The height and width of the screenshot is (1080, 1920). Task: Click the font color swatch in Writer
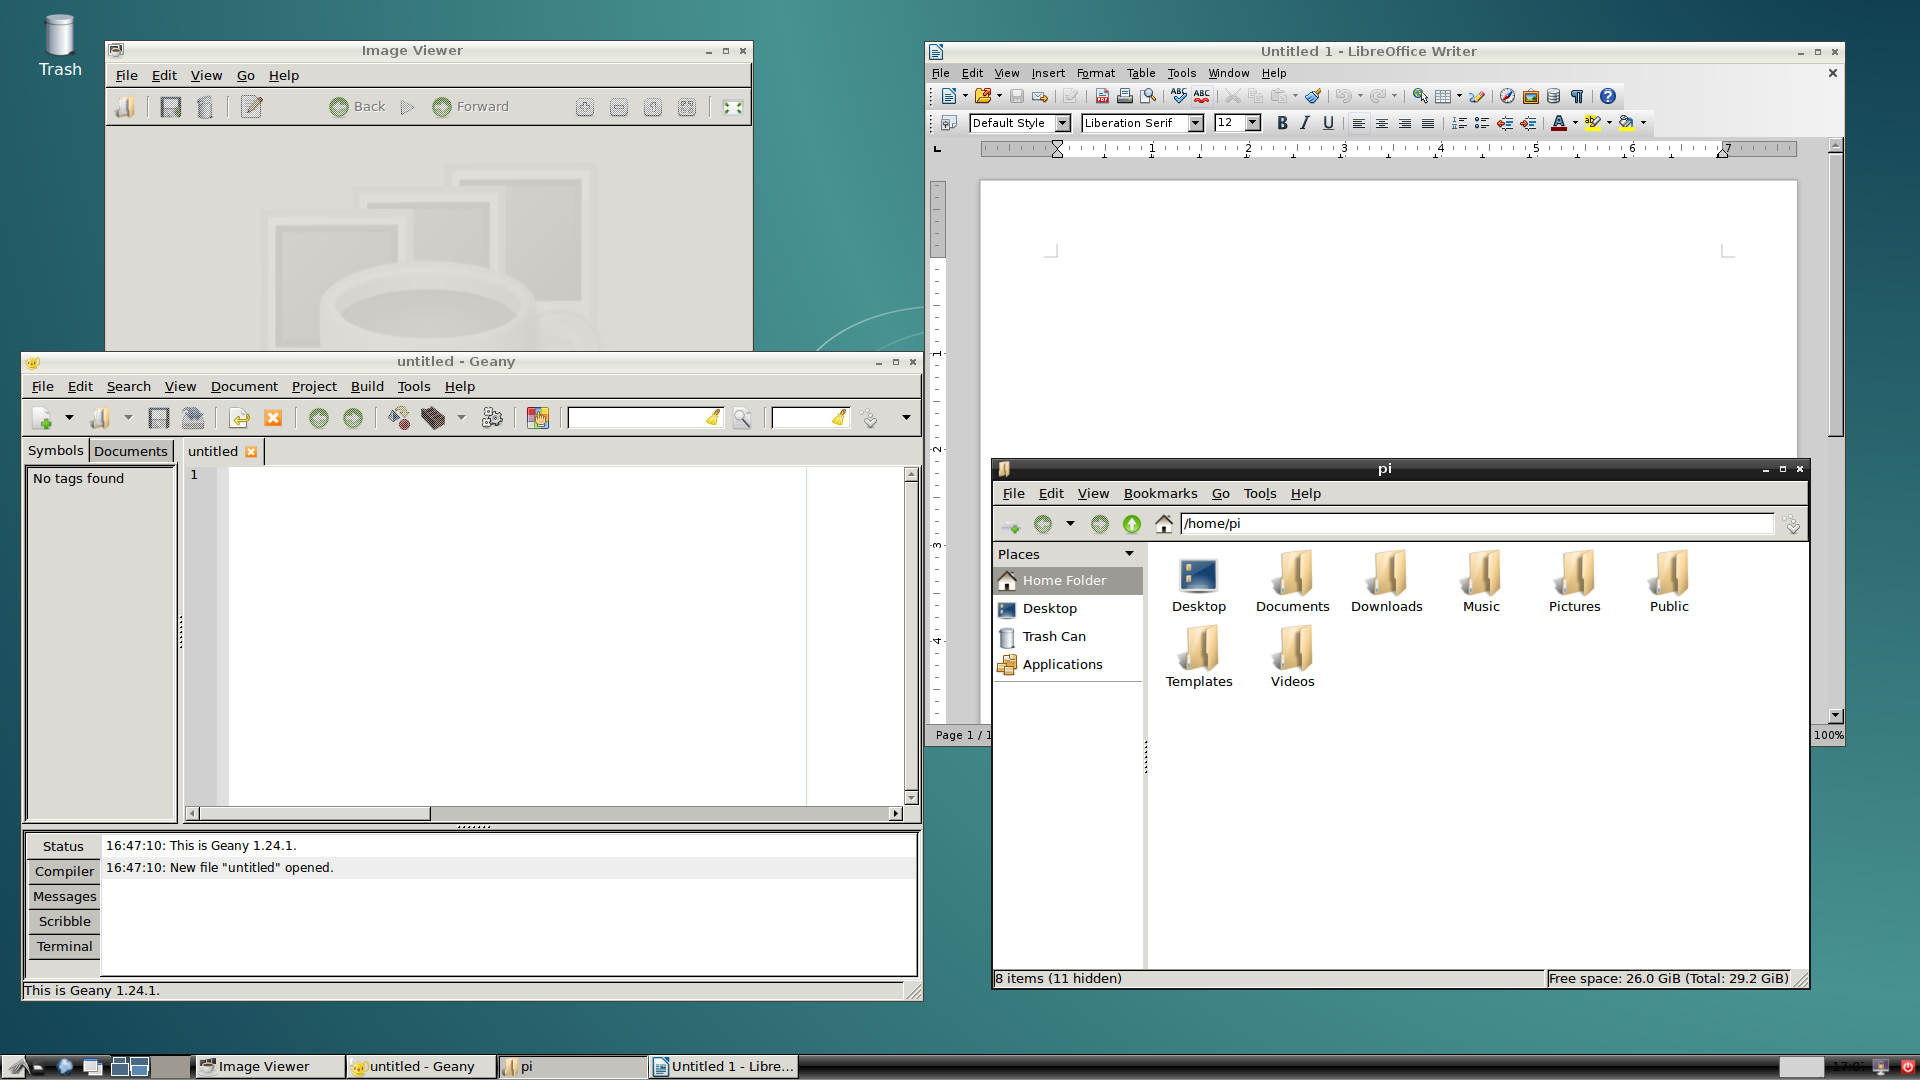pos(1559,123)
